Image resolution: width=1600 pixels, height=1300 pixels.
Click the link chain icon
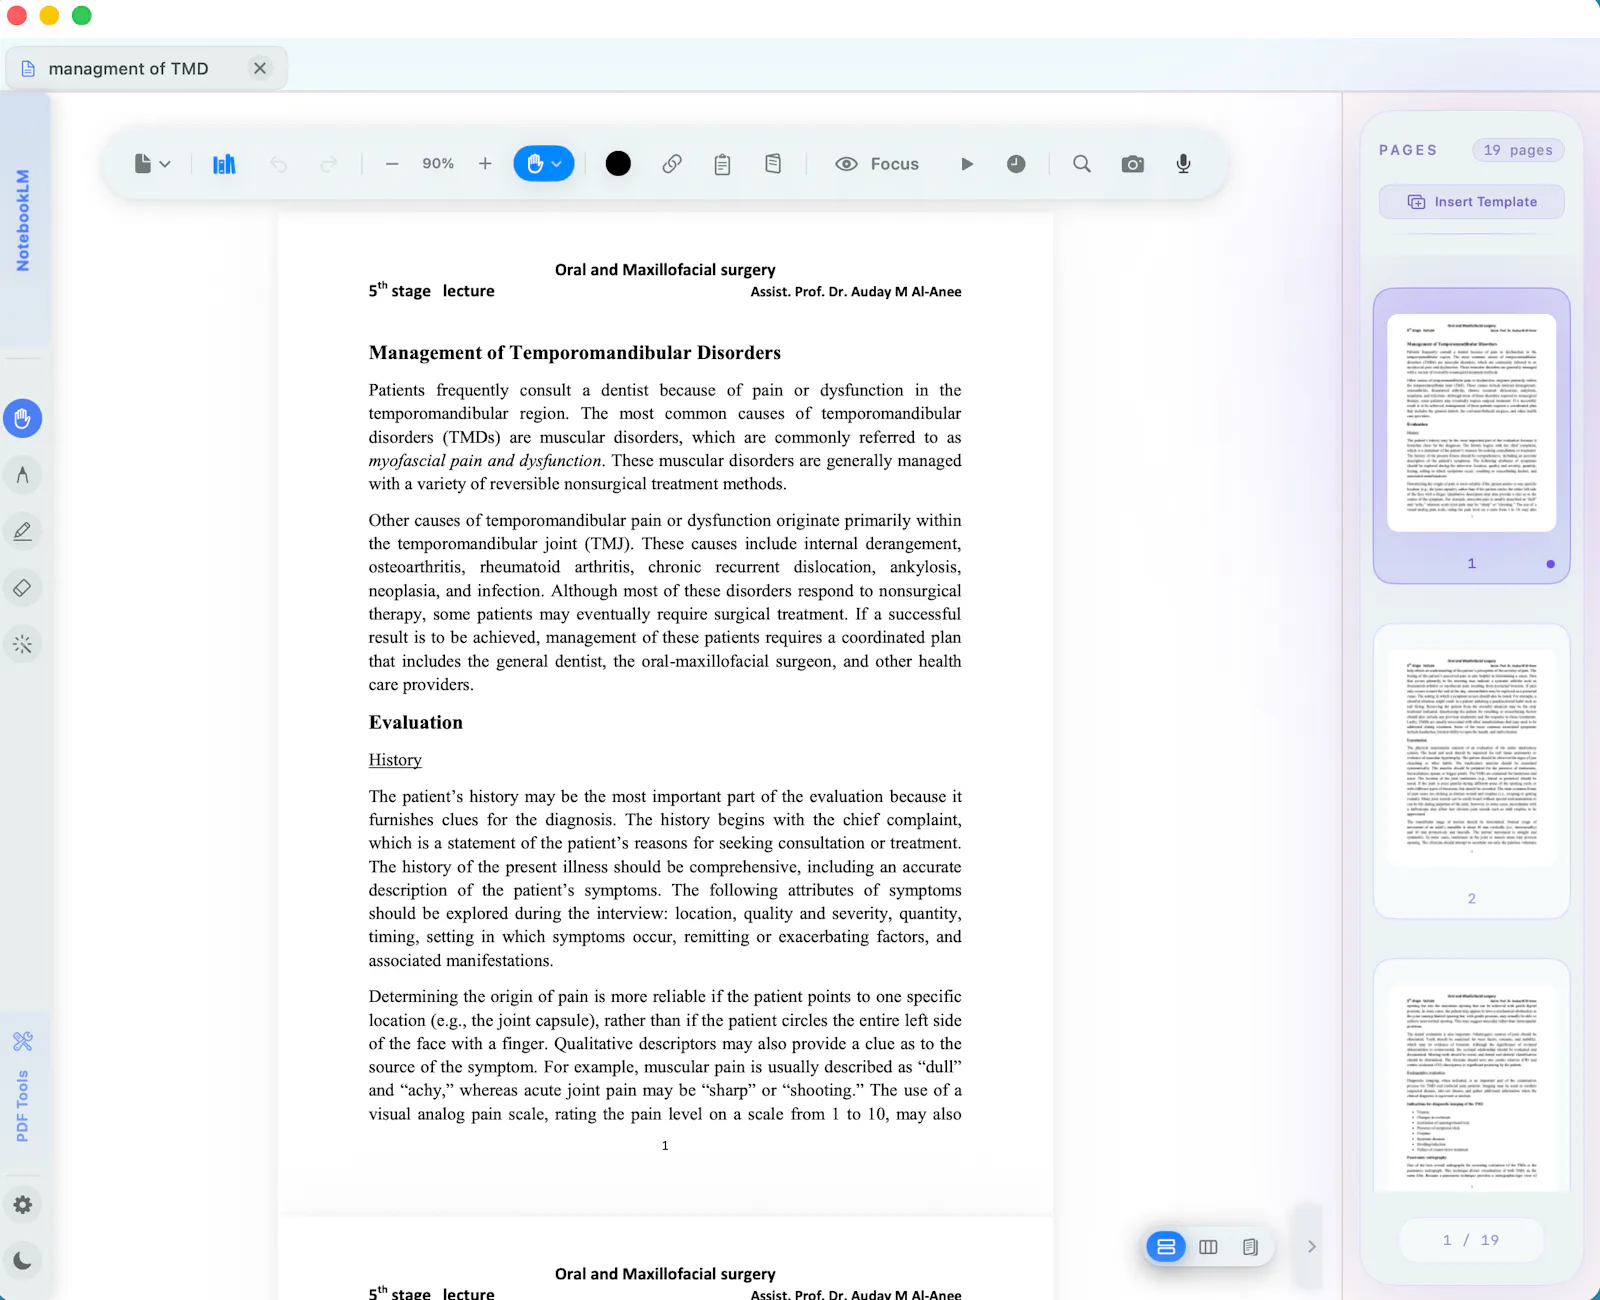pyautogui.click(x=672, y=164)
